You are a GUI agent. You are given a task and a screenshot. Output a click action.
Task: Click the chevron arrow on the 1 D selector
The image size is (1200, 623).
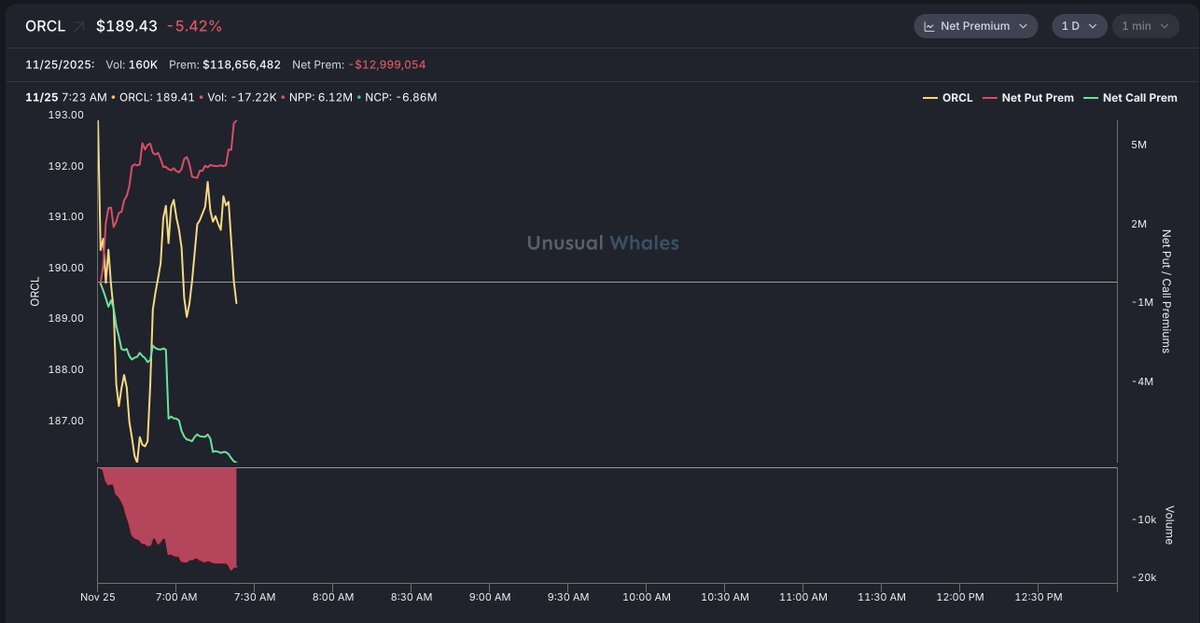click(1092, 26)
